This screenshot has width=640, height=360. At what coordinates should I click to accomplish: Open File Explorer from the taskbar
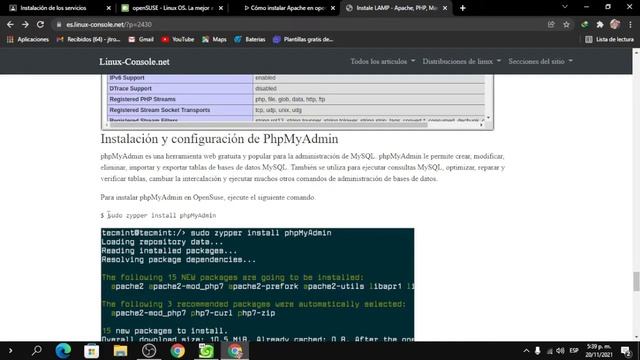point(120,351)
